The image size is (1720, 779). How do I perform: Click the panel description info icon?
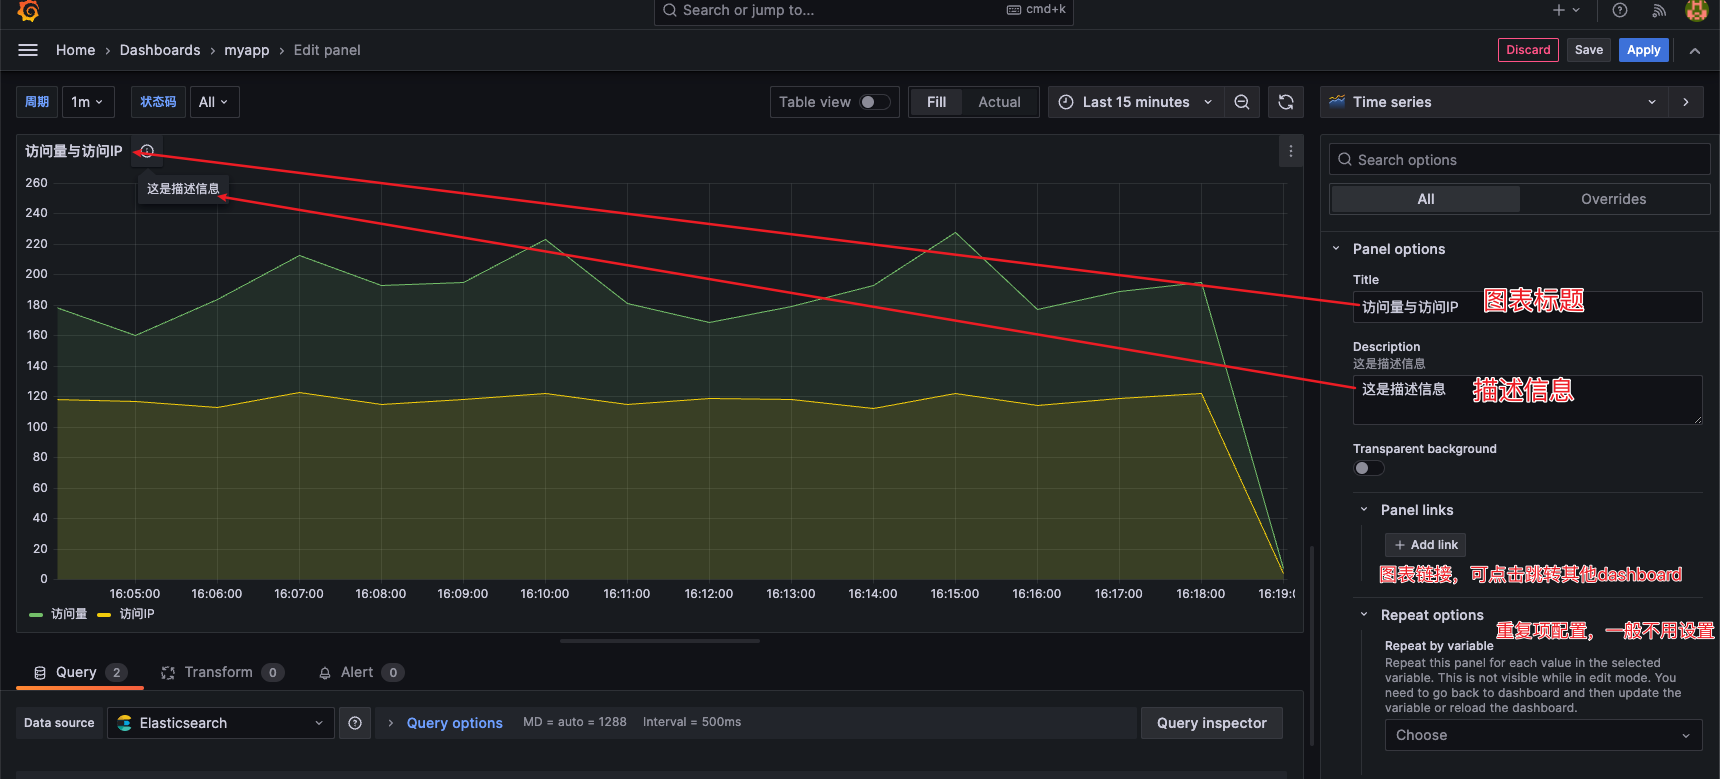click(x=147, y=151)
